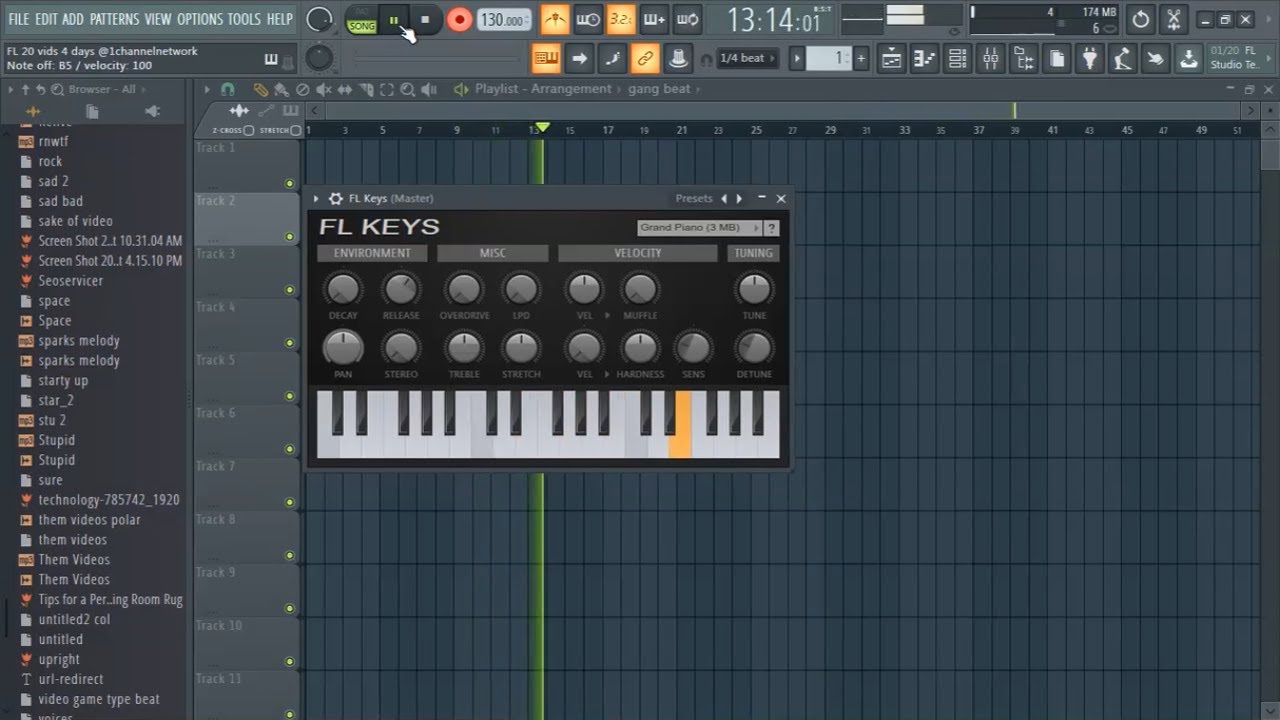1280x720 pixels.
Task: Toggle the 3-2-1 countdown before recording
Action: pyautogui.click(x=621, y=19)
